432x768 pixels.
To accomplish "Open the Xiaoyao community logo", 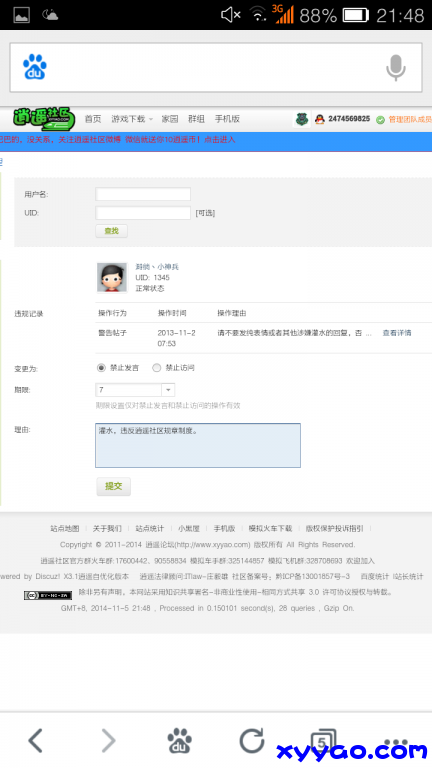I will click(x=44, y=119).
